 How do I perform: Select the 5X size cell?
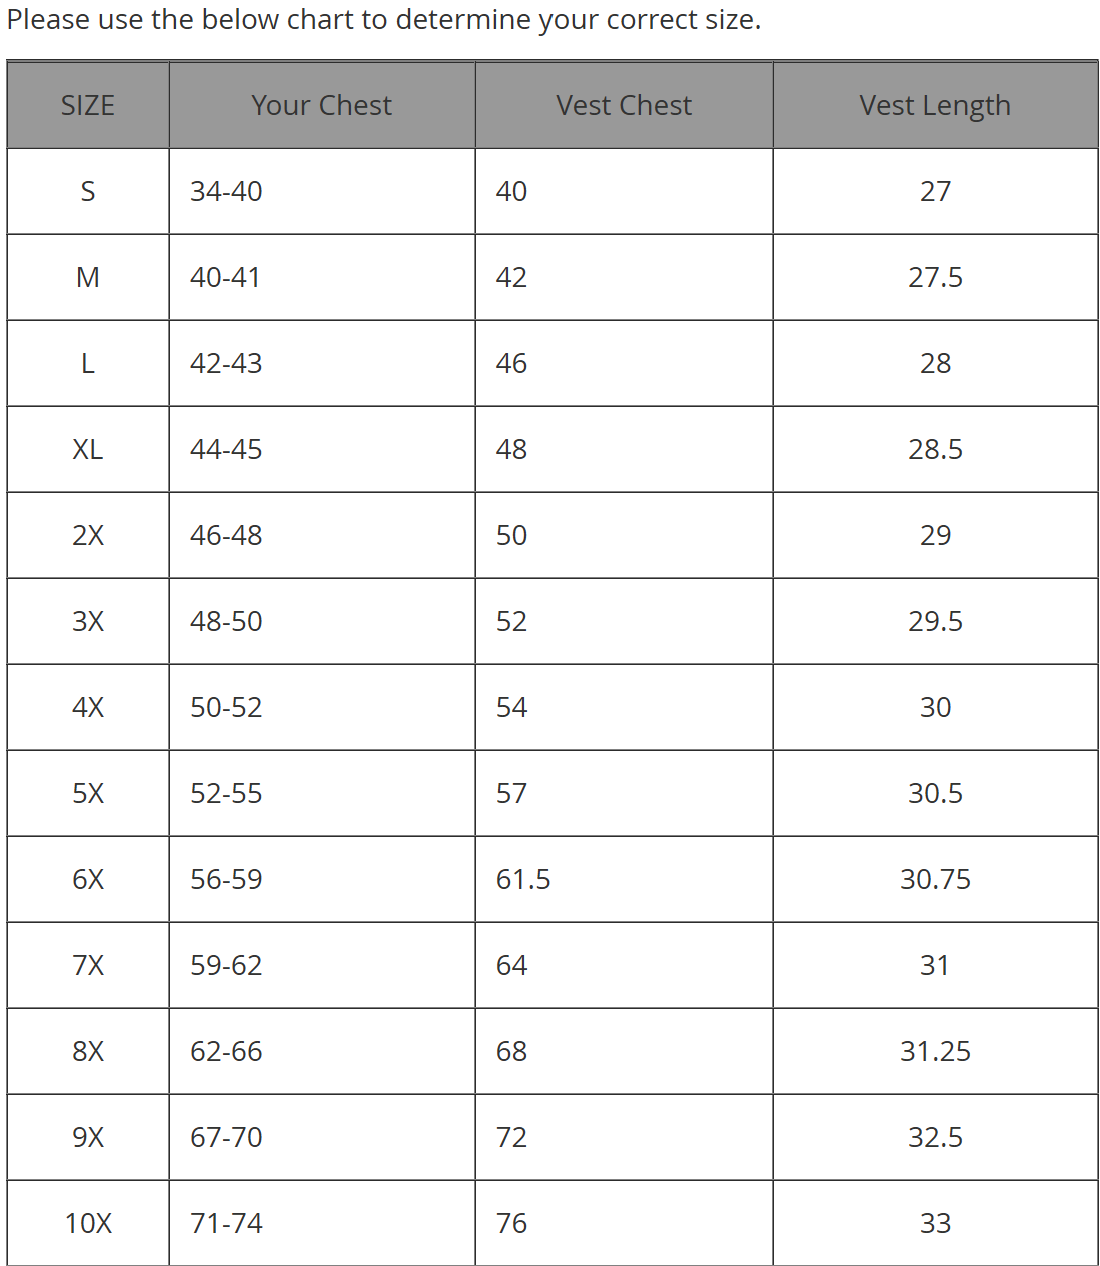[88, 793]
